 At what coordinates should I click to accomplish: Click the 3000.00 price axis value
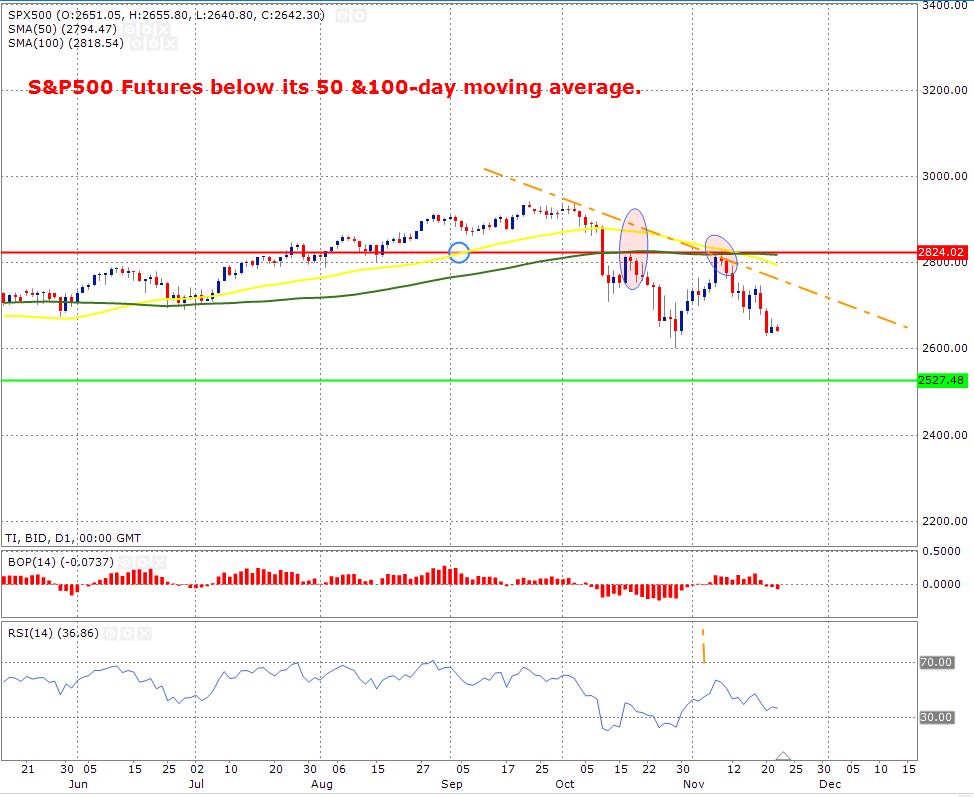[945, 176]
